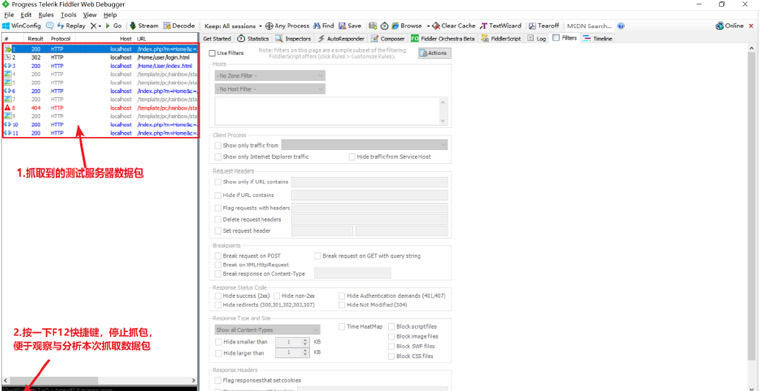Open the No Host Filter dropdown
The height and width of the screenshot is (391, 760).
(x=270, y=89)
